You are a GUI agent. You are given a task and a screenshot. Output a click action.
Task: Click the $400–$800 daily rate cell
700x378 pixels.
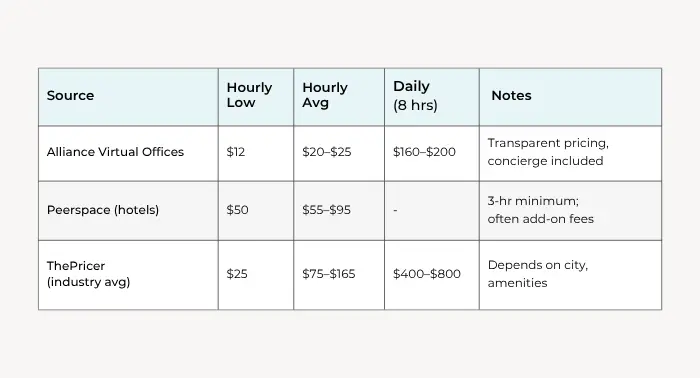click(432, 275)
